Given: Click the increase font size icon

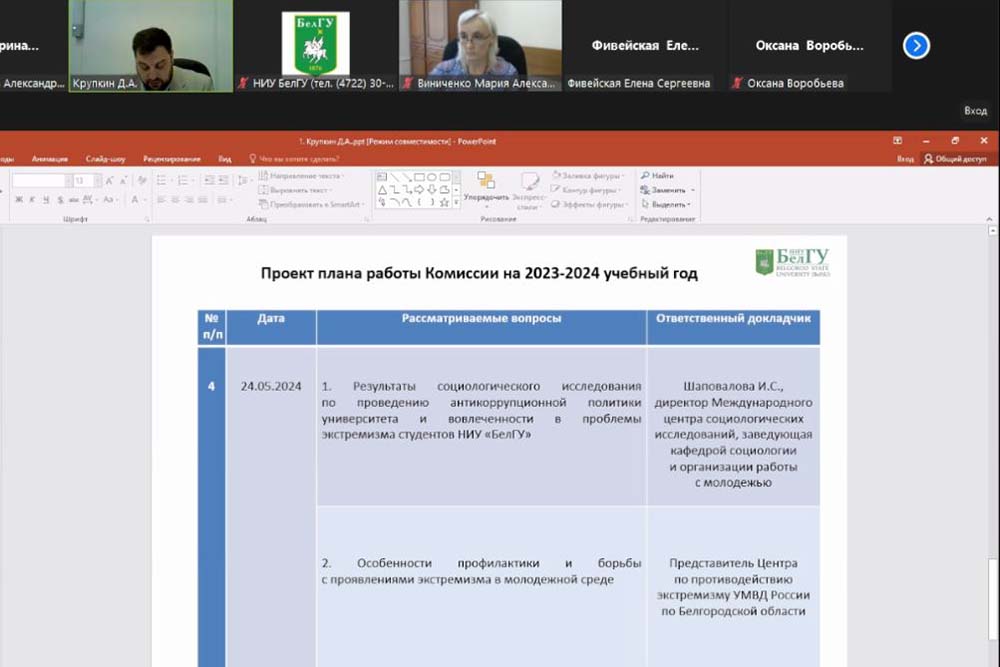Looking at the screenshot, I should pos(109,181).
